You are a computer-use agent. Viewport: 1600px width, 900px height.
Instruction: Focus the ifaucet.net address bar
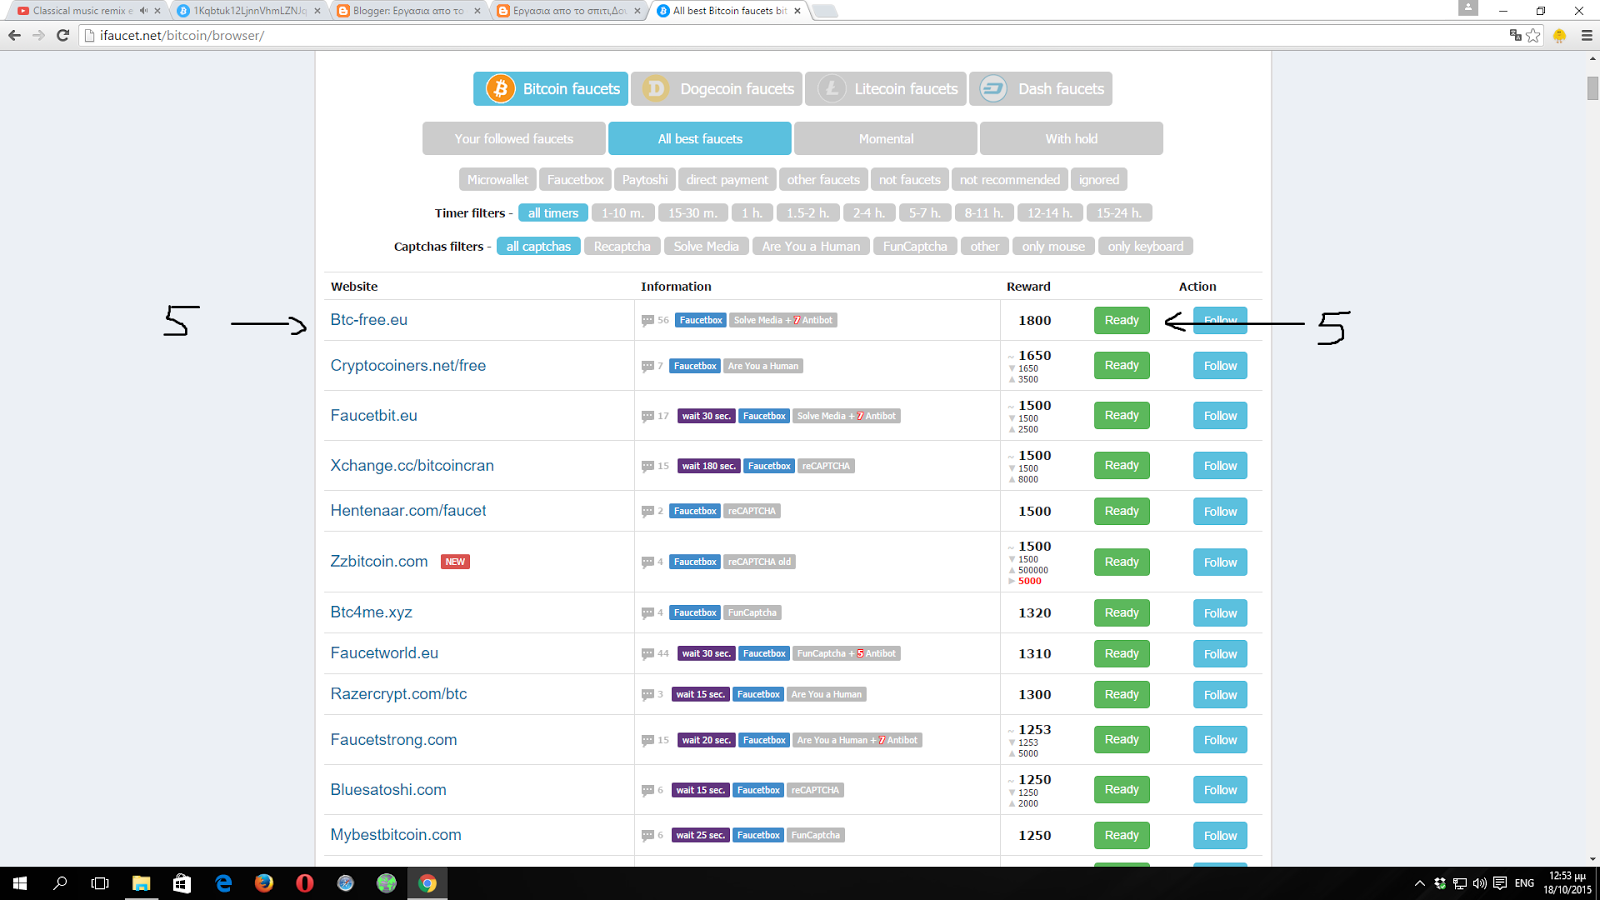click(790, 35)
